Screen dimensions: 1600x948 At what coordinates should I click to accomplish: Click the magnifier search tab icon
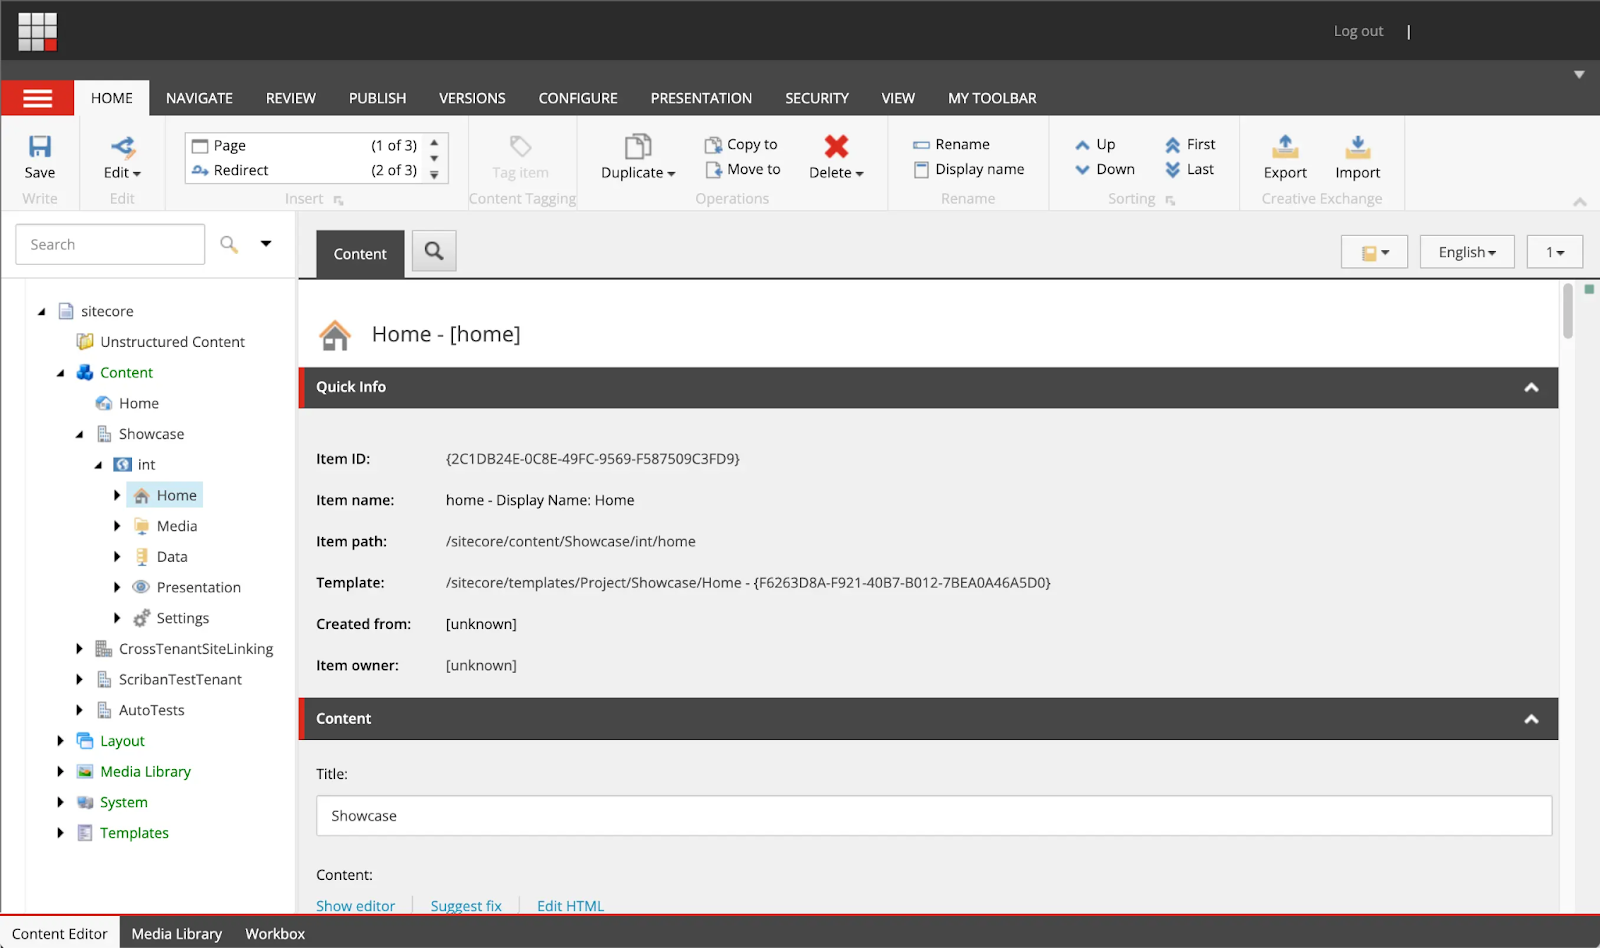[x=434, y=251]
